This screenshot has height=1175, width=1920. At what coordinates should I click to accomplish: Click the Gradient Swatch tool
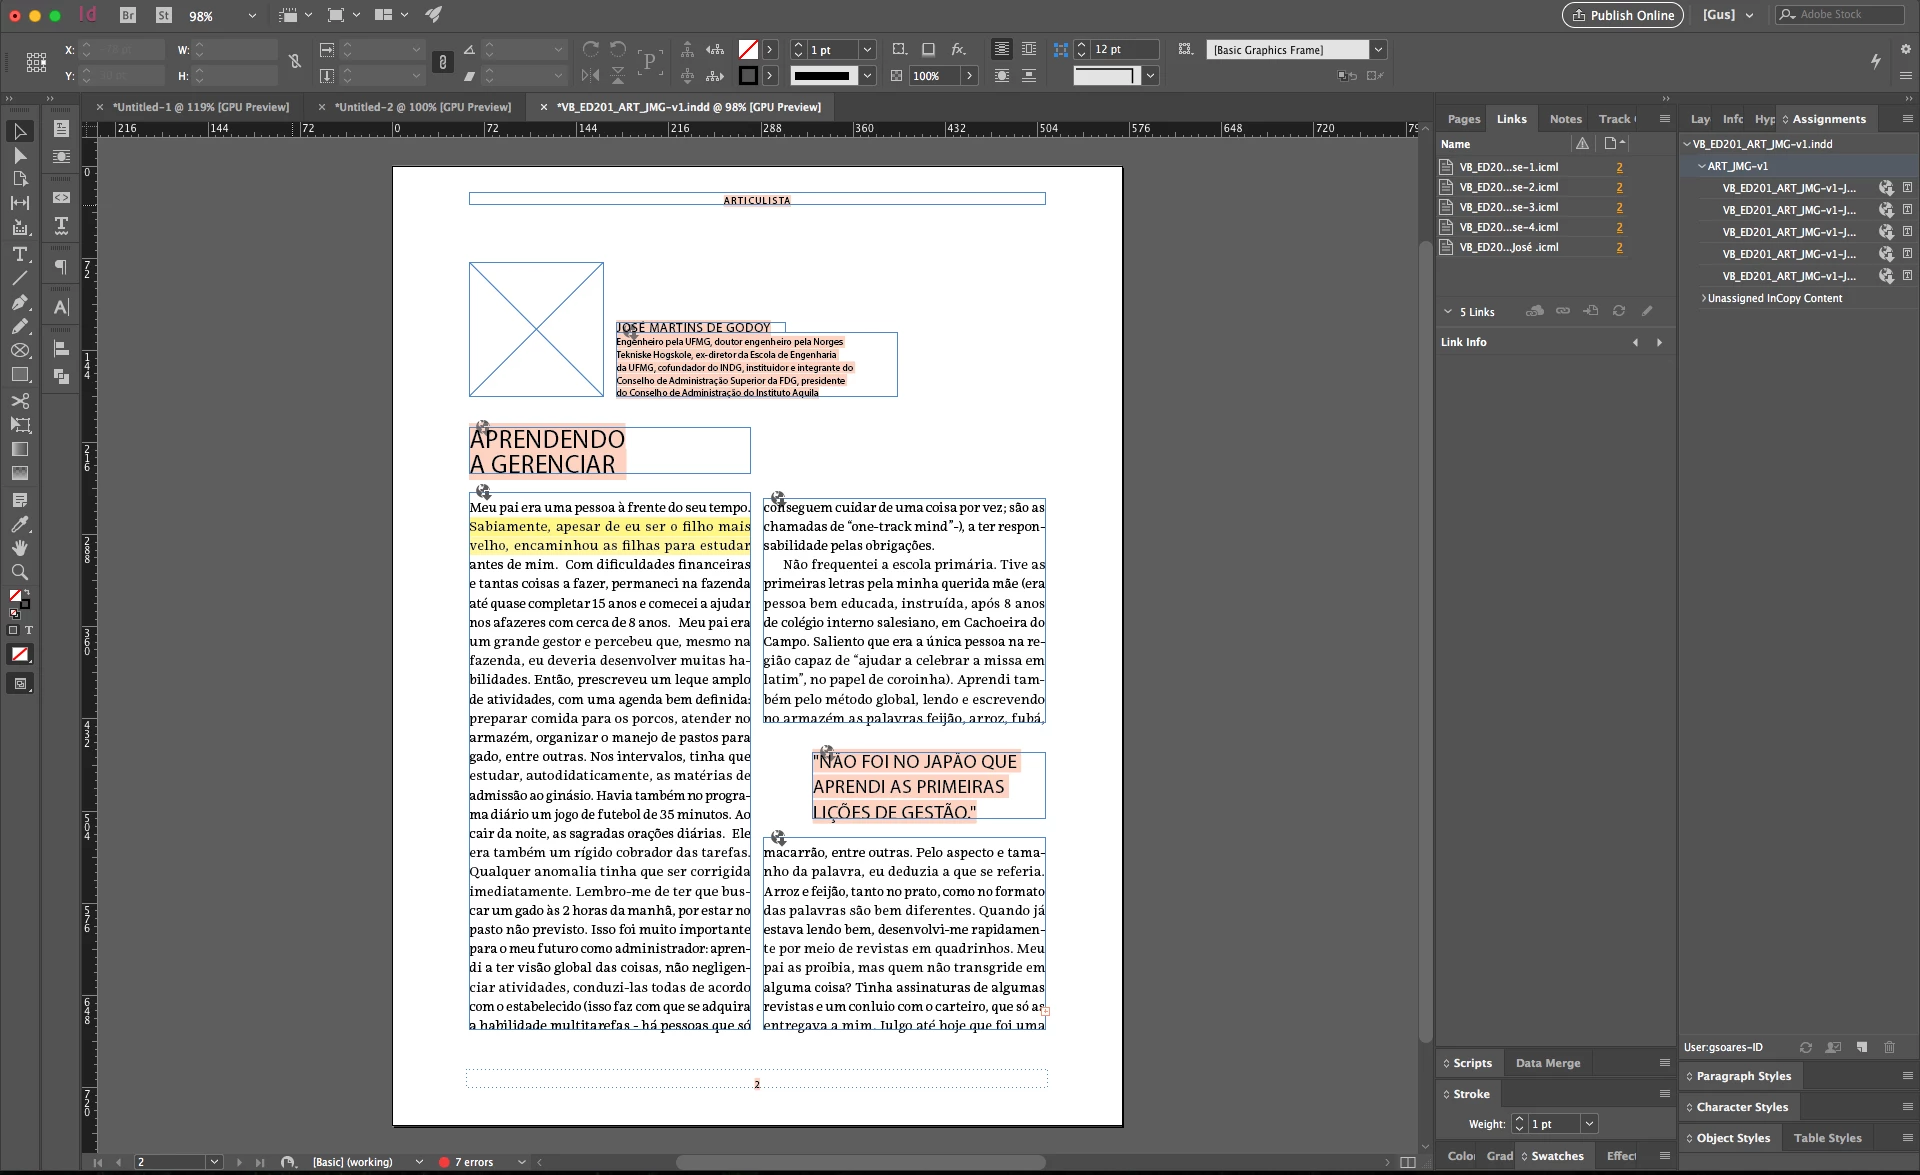(x=19, y=449)
